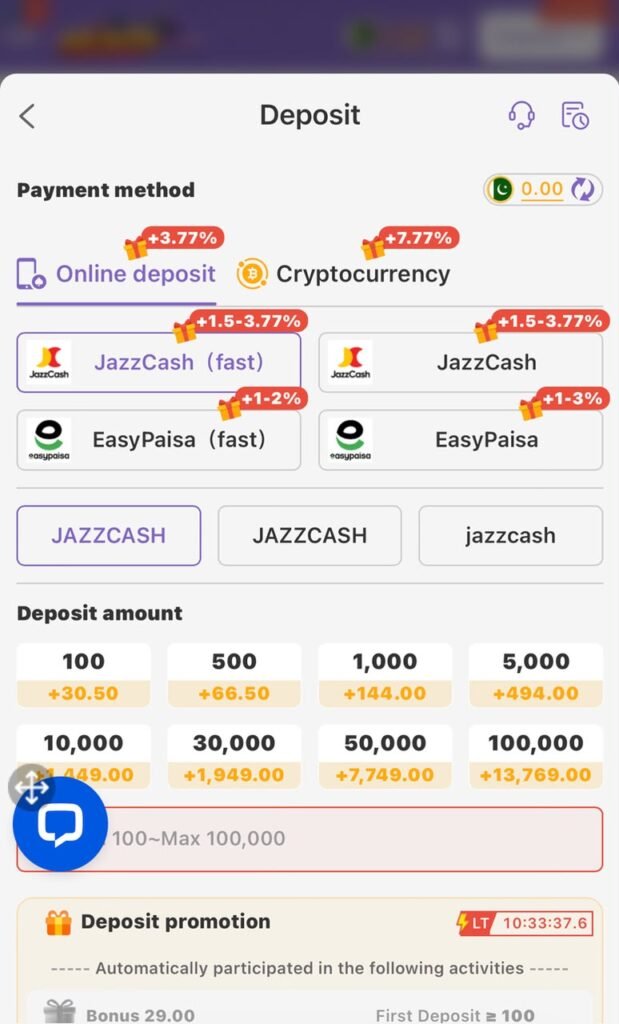
Task: Click the deposit amount input field
Action: pos(310,839)
